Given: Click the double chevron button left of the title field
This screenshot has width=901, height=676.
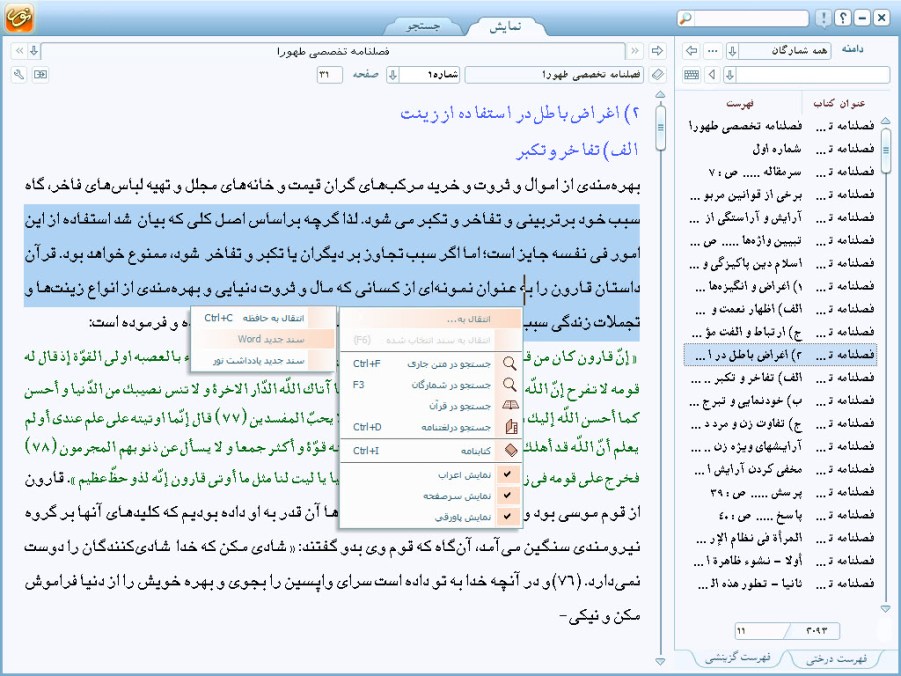Looking at the screenshot, I should click(19, 51).
